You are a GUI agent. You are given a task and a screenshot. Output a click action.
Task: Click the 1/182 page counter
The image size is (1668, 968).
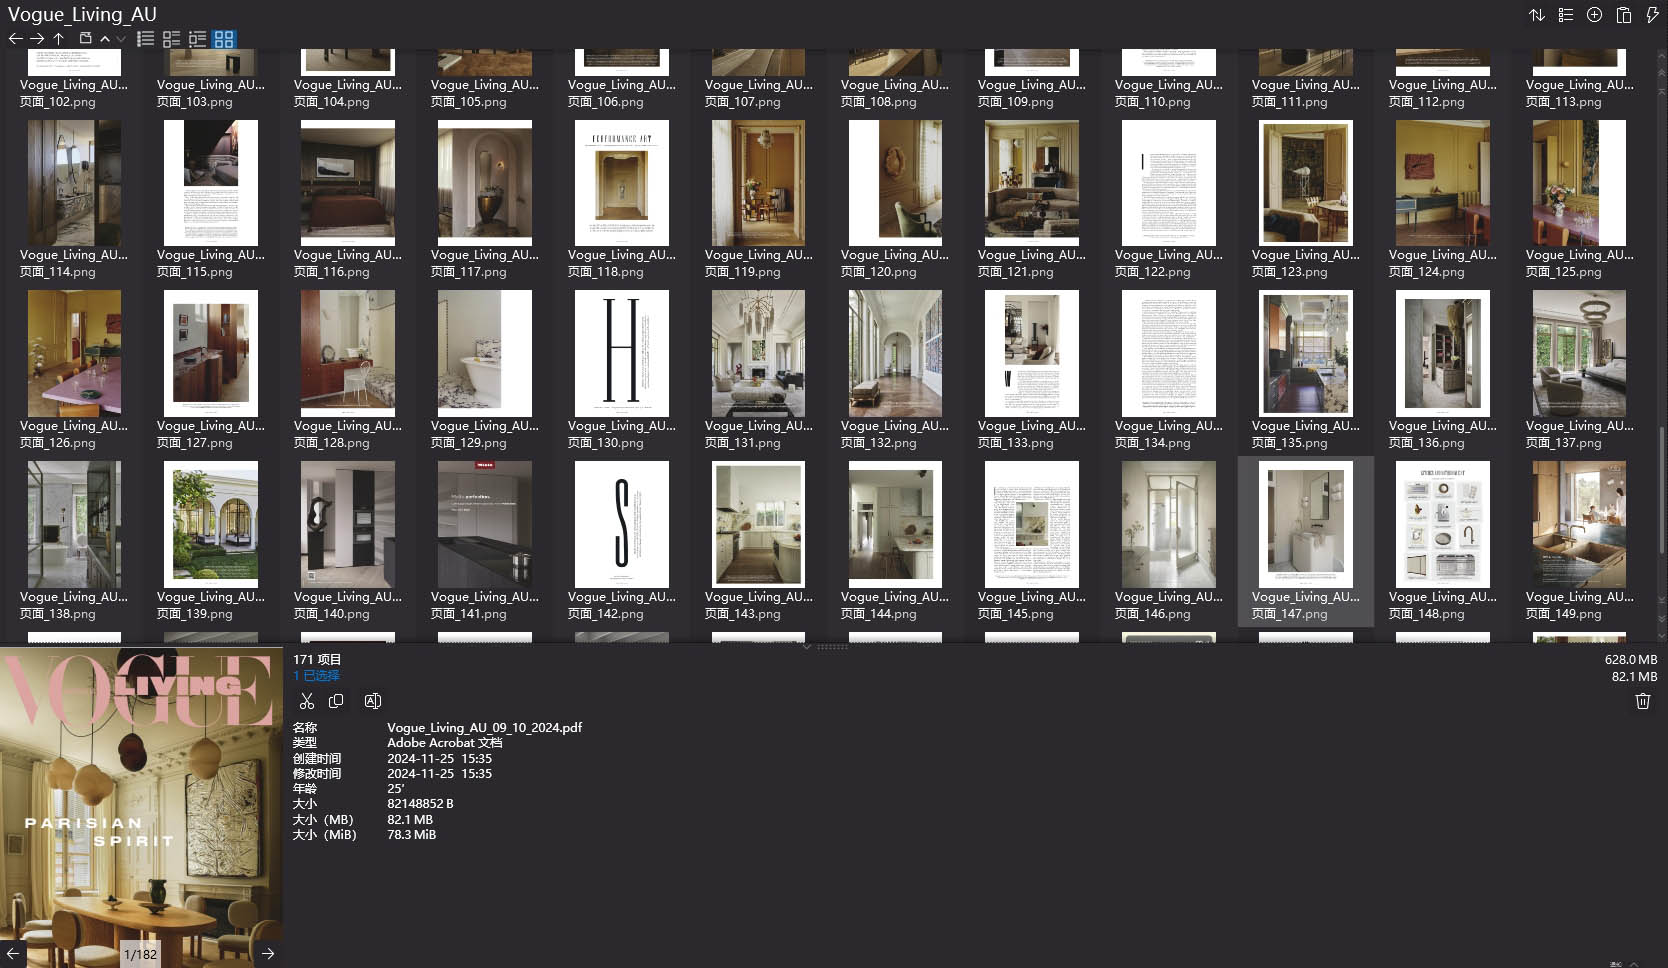point(141,954)
